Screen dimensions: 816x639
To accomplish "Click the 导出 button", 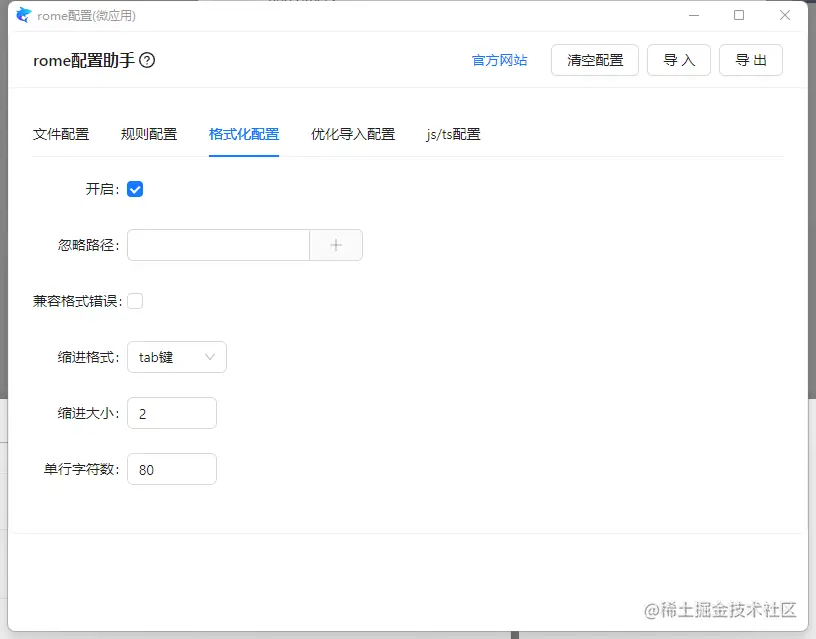I will coord(750,60).
